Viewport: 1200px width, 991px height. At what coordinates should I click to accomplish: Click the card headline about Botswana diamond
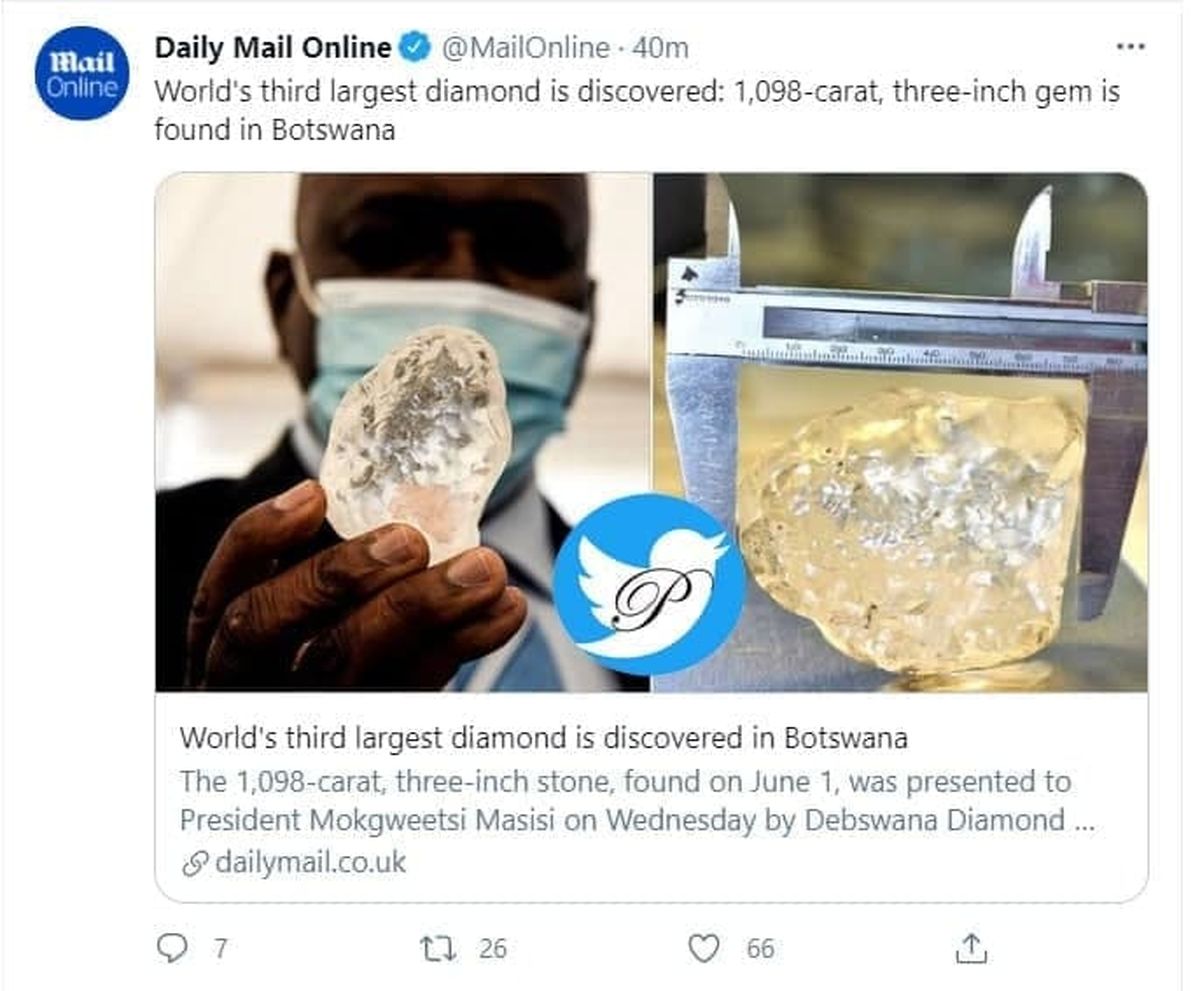tap(543, 739)
